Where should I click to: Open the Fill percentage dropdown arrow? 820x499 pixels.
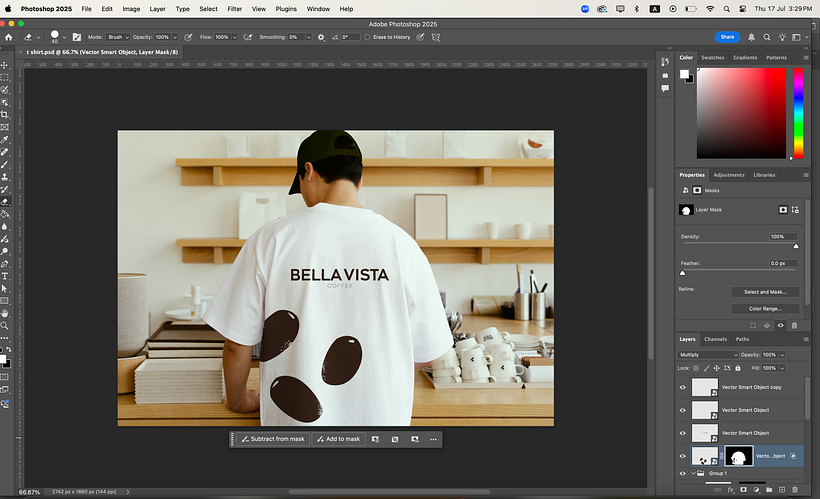click(x=782, y=368)
